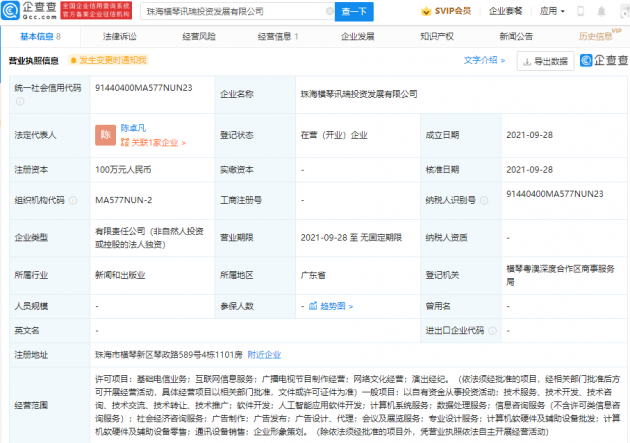Click 导出数据 export button
This screenshot has width=630, height=443.
pos(545,61)
